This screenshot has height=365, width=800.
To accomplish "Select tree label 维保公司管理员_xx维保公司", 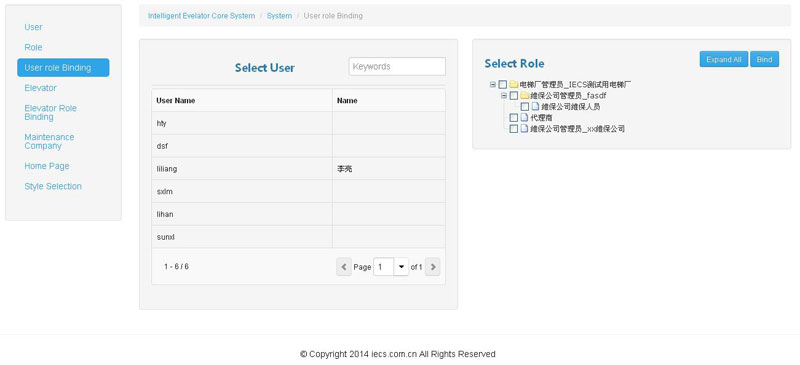I will point(578,129).
